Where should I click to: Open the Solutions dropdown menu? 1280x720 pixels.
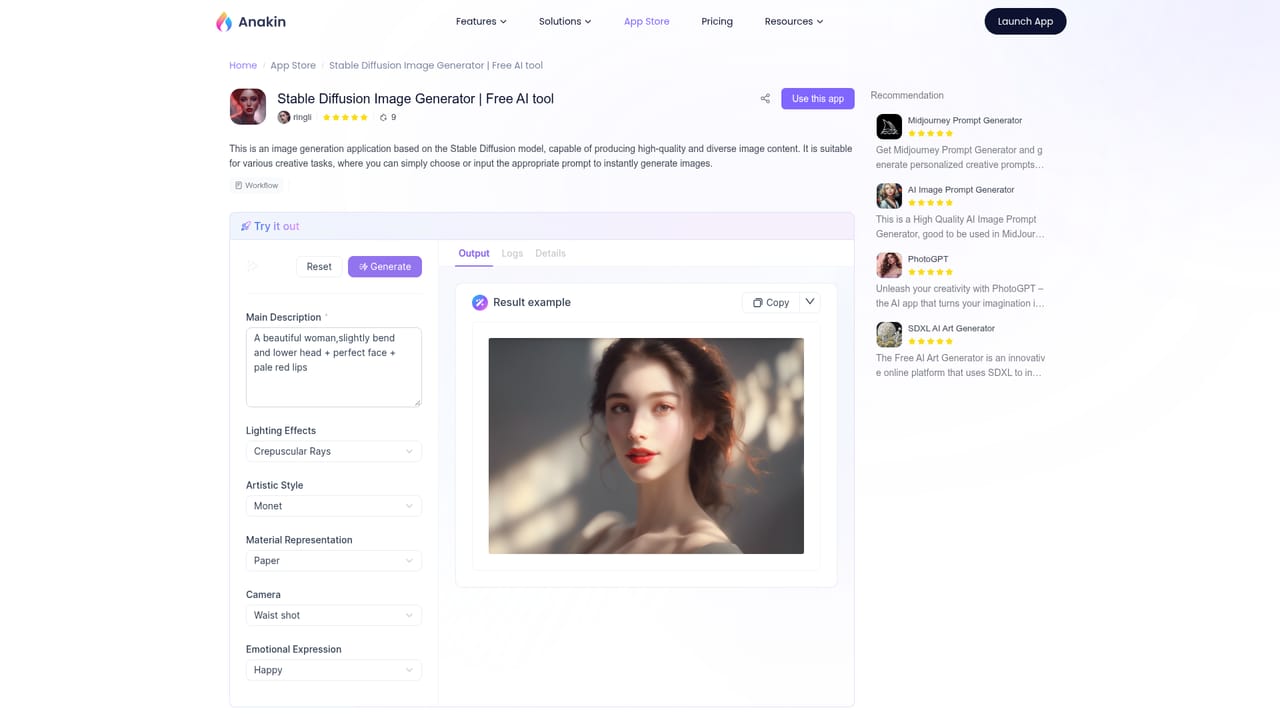(x=565, y=21)
